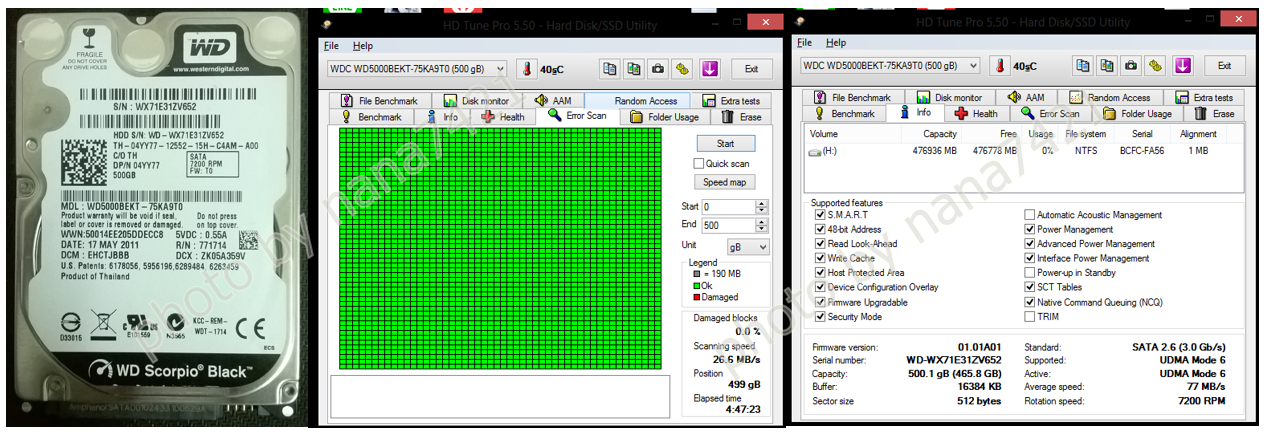Viewport: 1266px width, 435px height.
Task: Click copy text icon in Error Scan window
Action: (x=610, y=68)
